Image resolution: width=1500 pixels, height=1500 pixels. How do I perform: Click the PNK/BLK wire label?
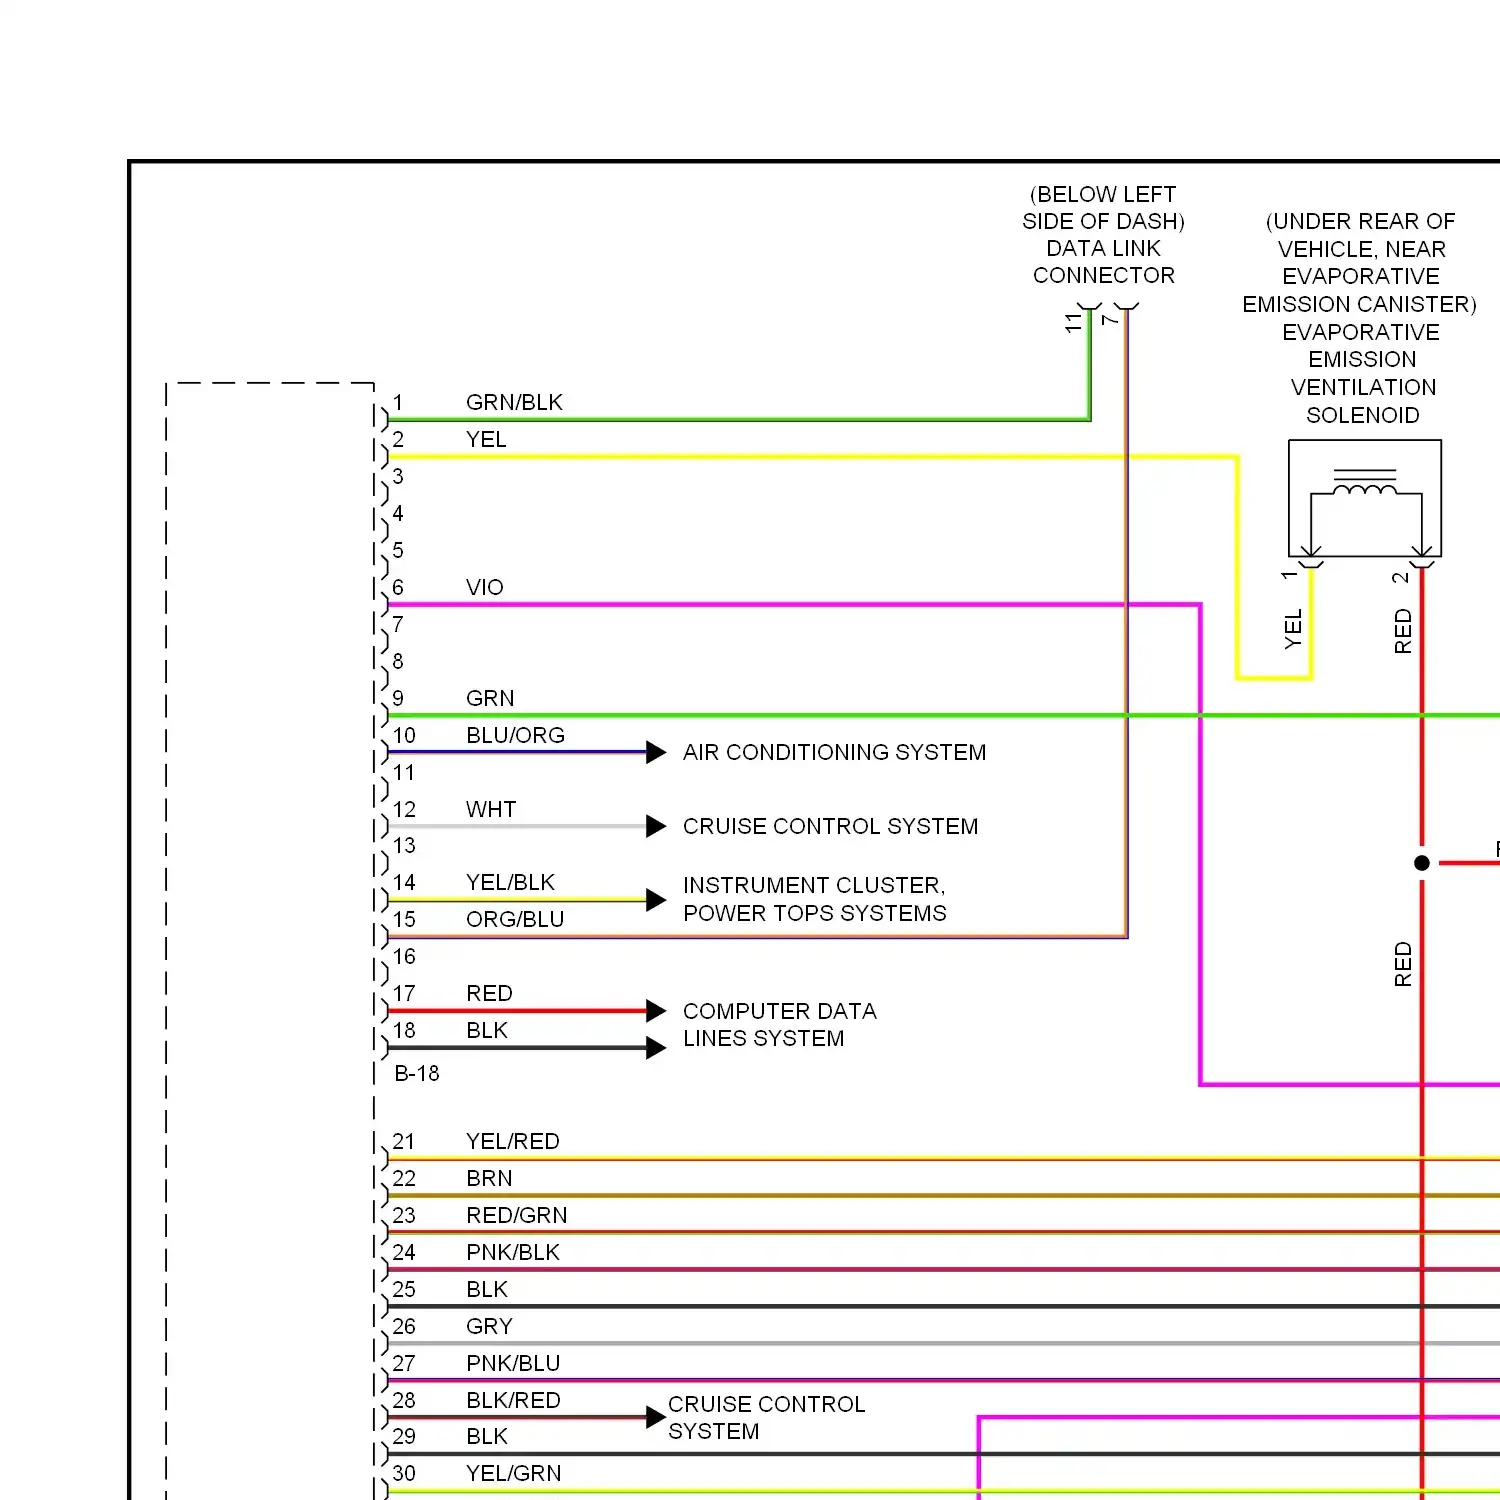pyautogui.click(x=513, y=1252)
